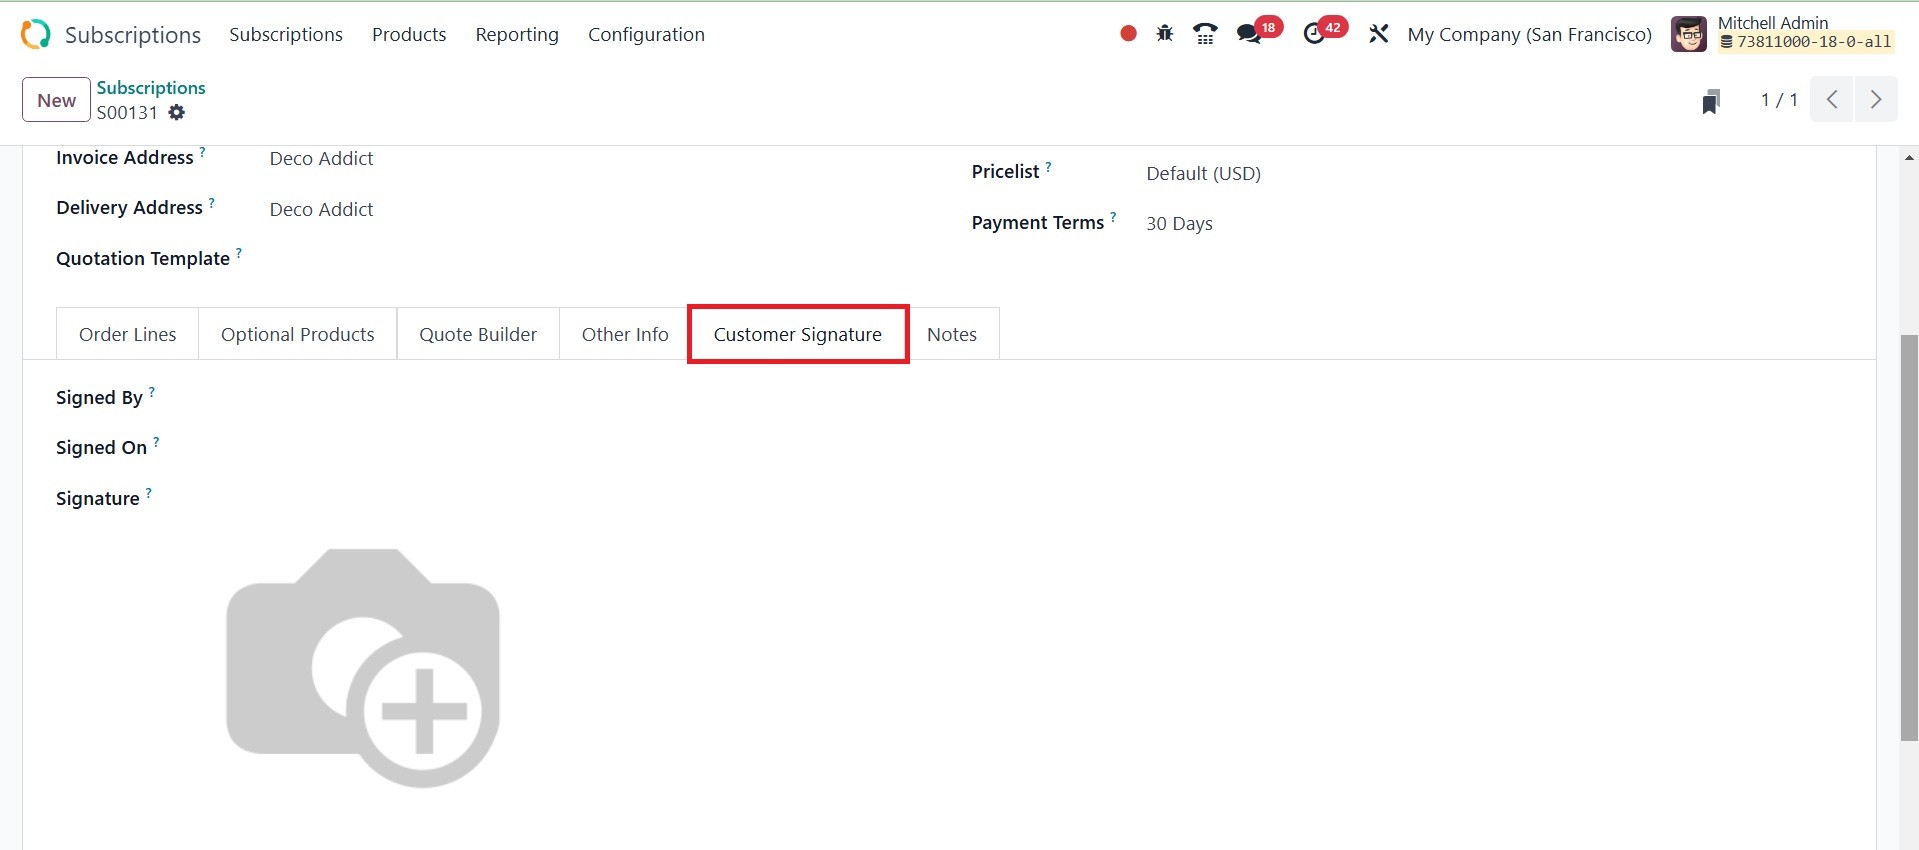Click the Subscriptions breadcrumb link
Image resolution: width=1919 pixels, height=850 pixels.
[151, 88]
